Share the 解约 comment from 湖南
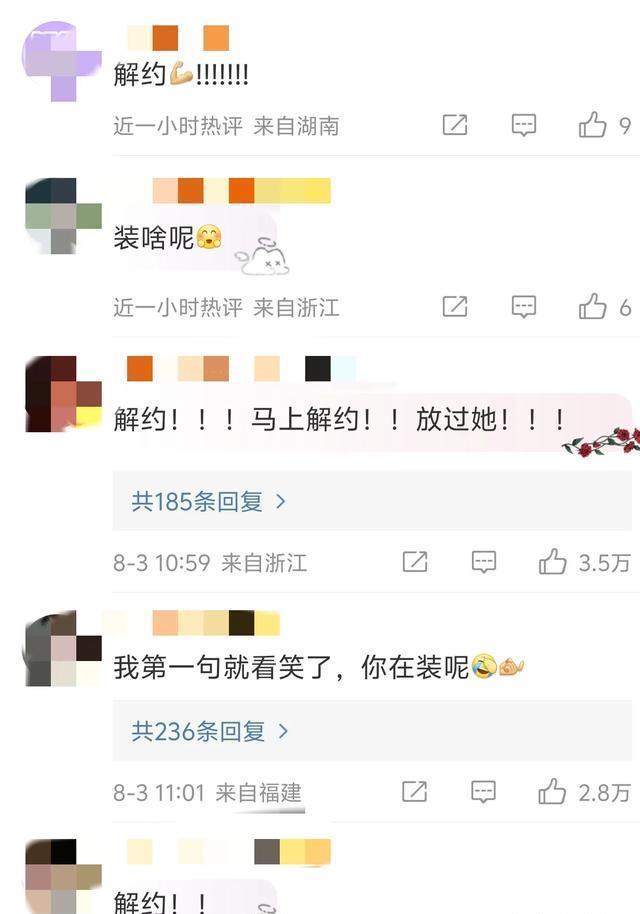Screen dimensions: 640x914 pyautogui.click(x=455, y=125)
